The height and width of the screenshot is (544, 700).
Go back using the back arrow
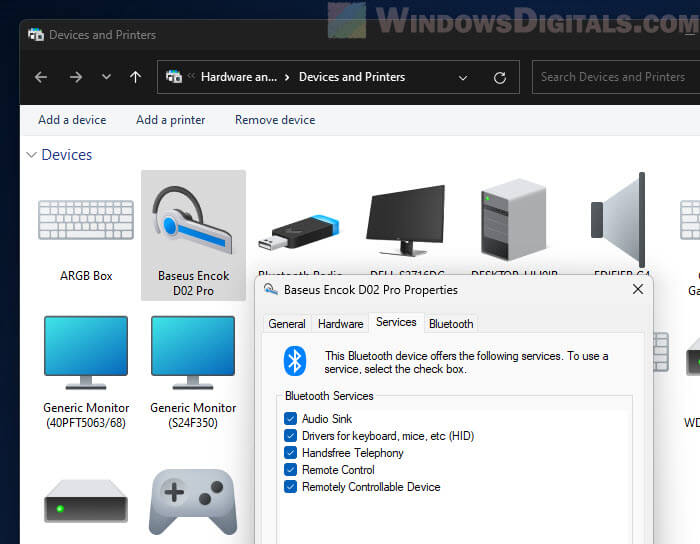(x=41, y=77)
